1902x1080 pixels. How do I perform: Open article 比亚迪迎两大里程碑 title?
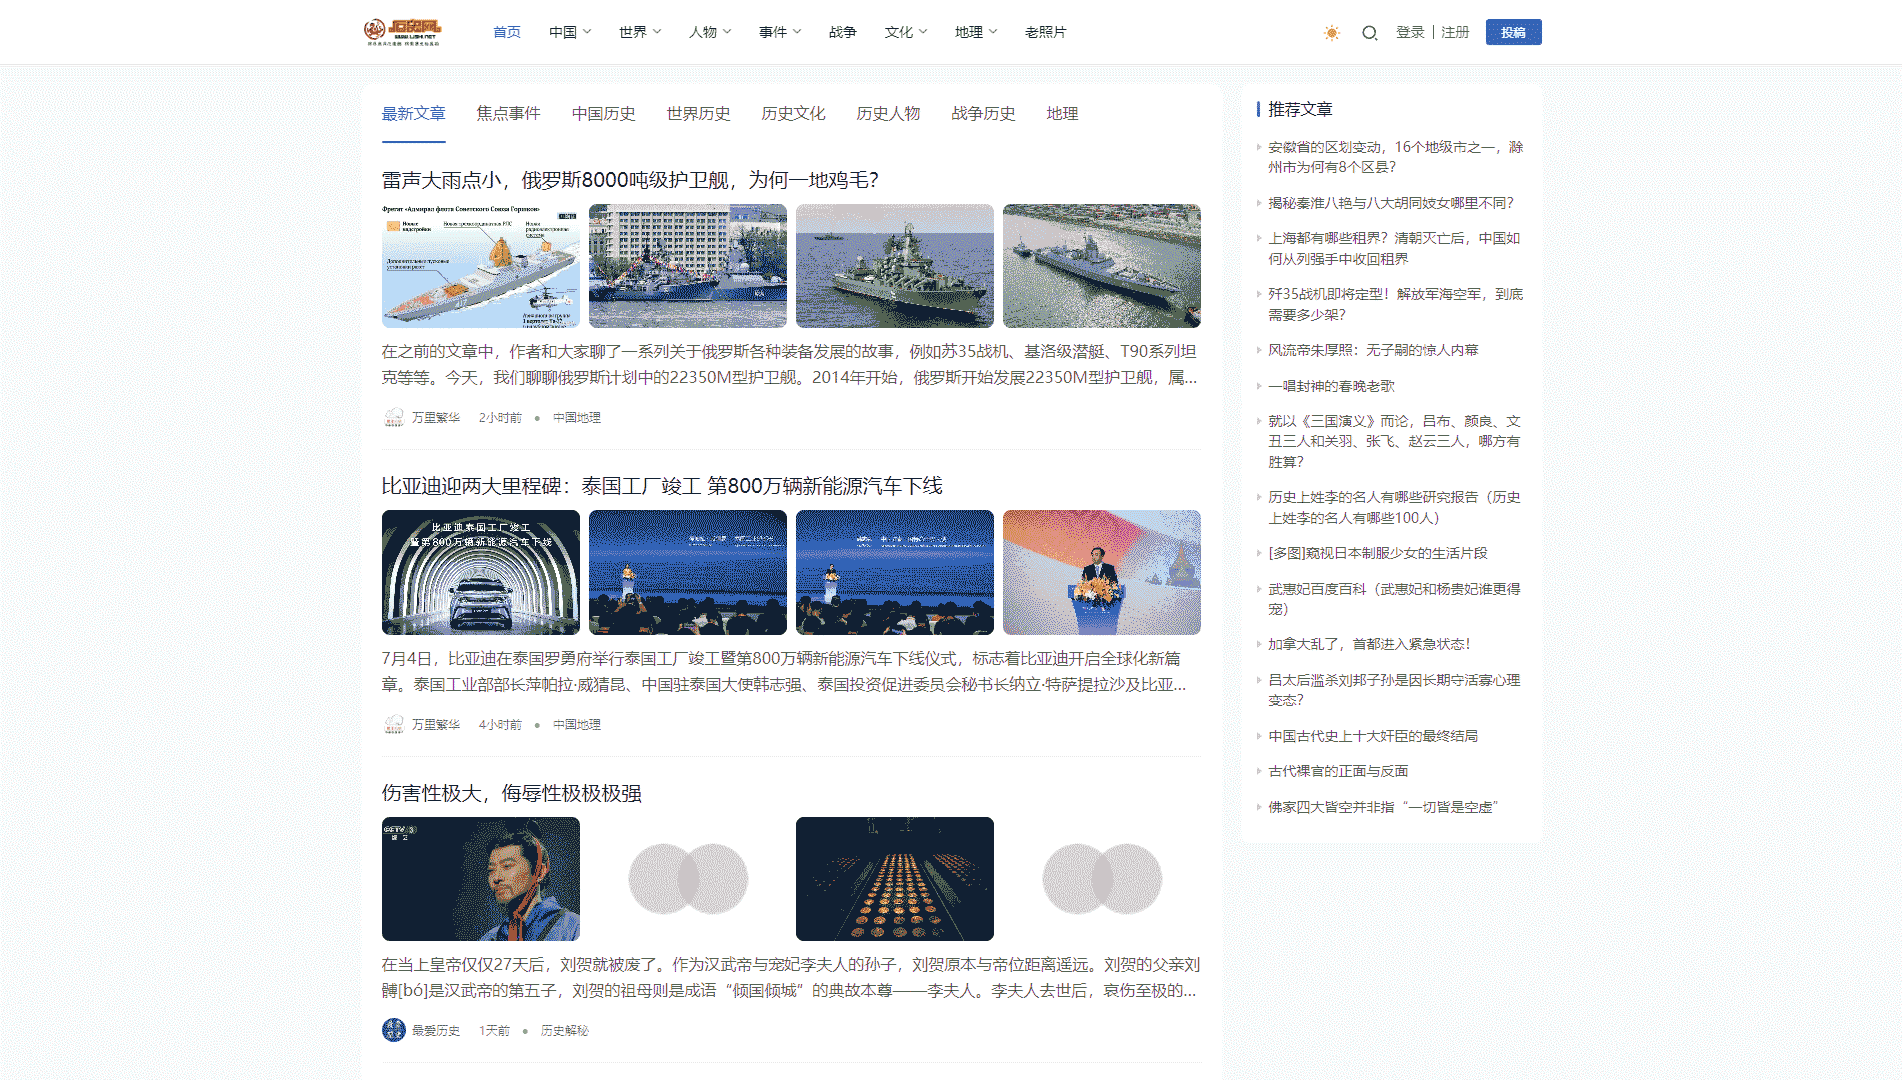point(662,486)
